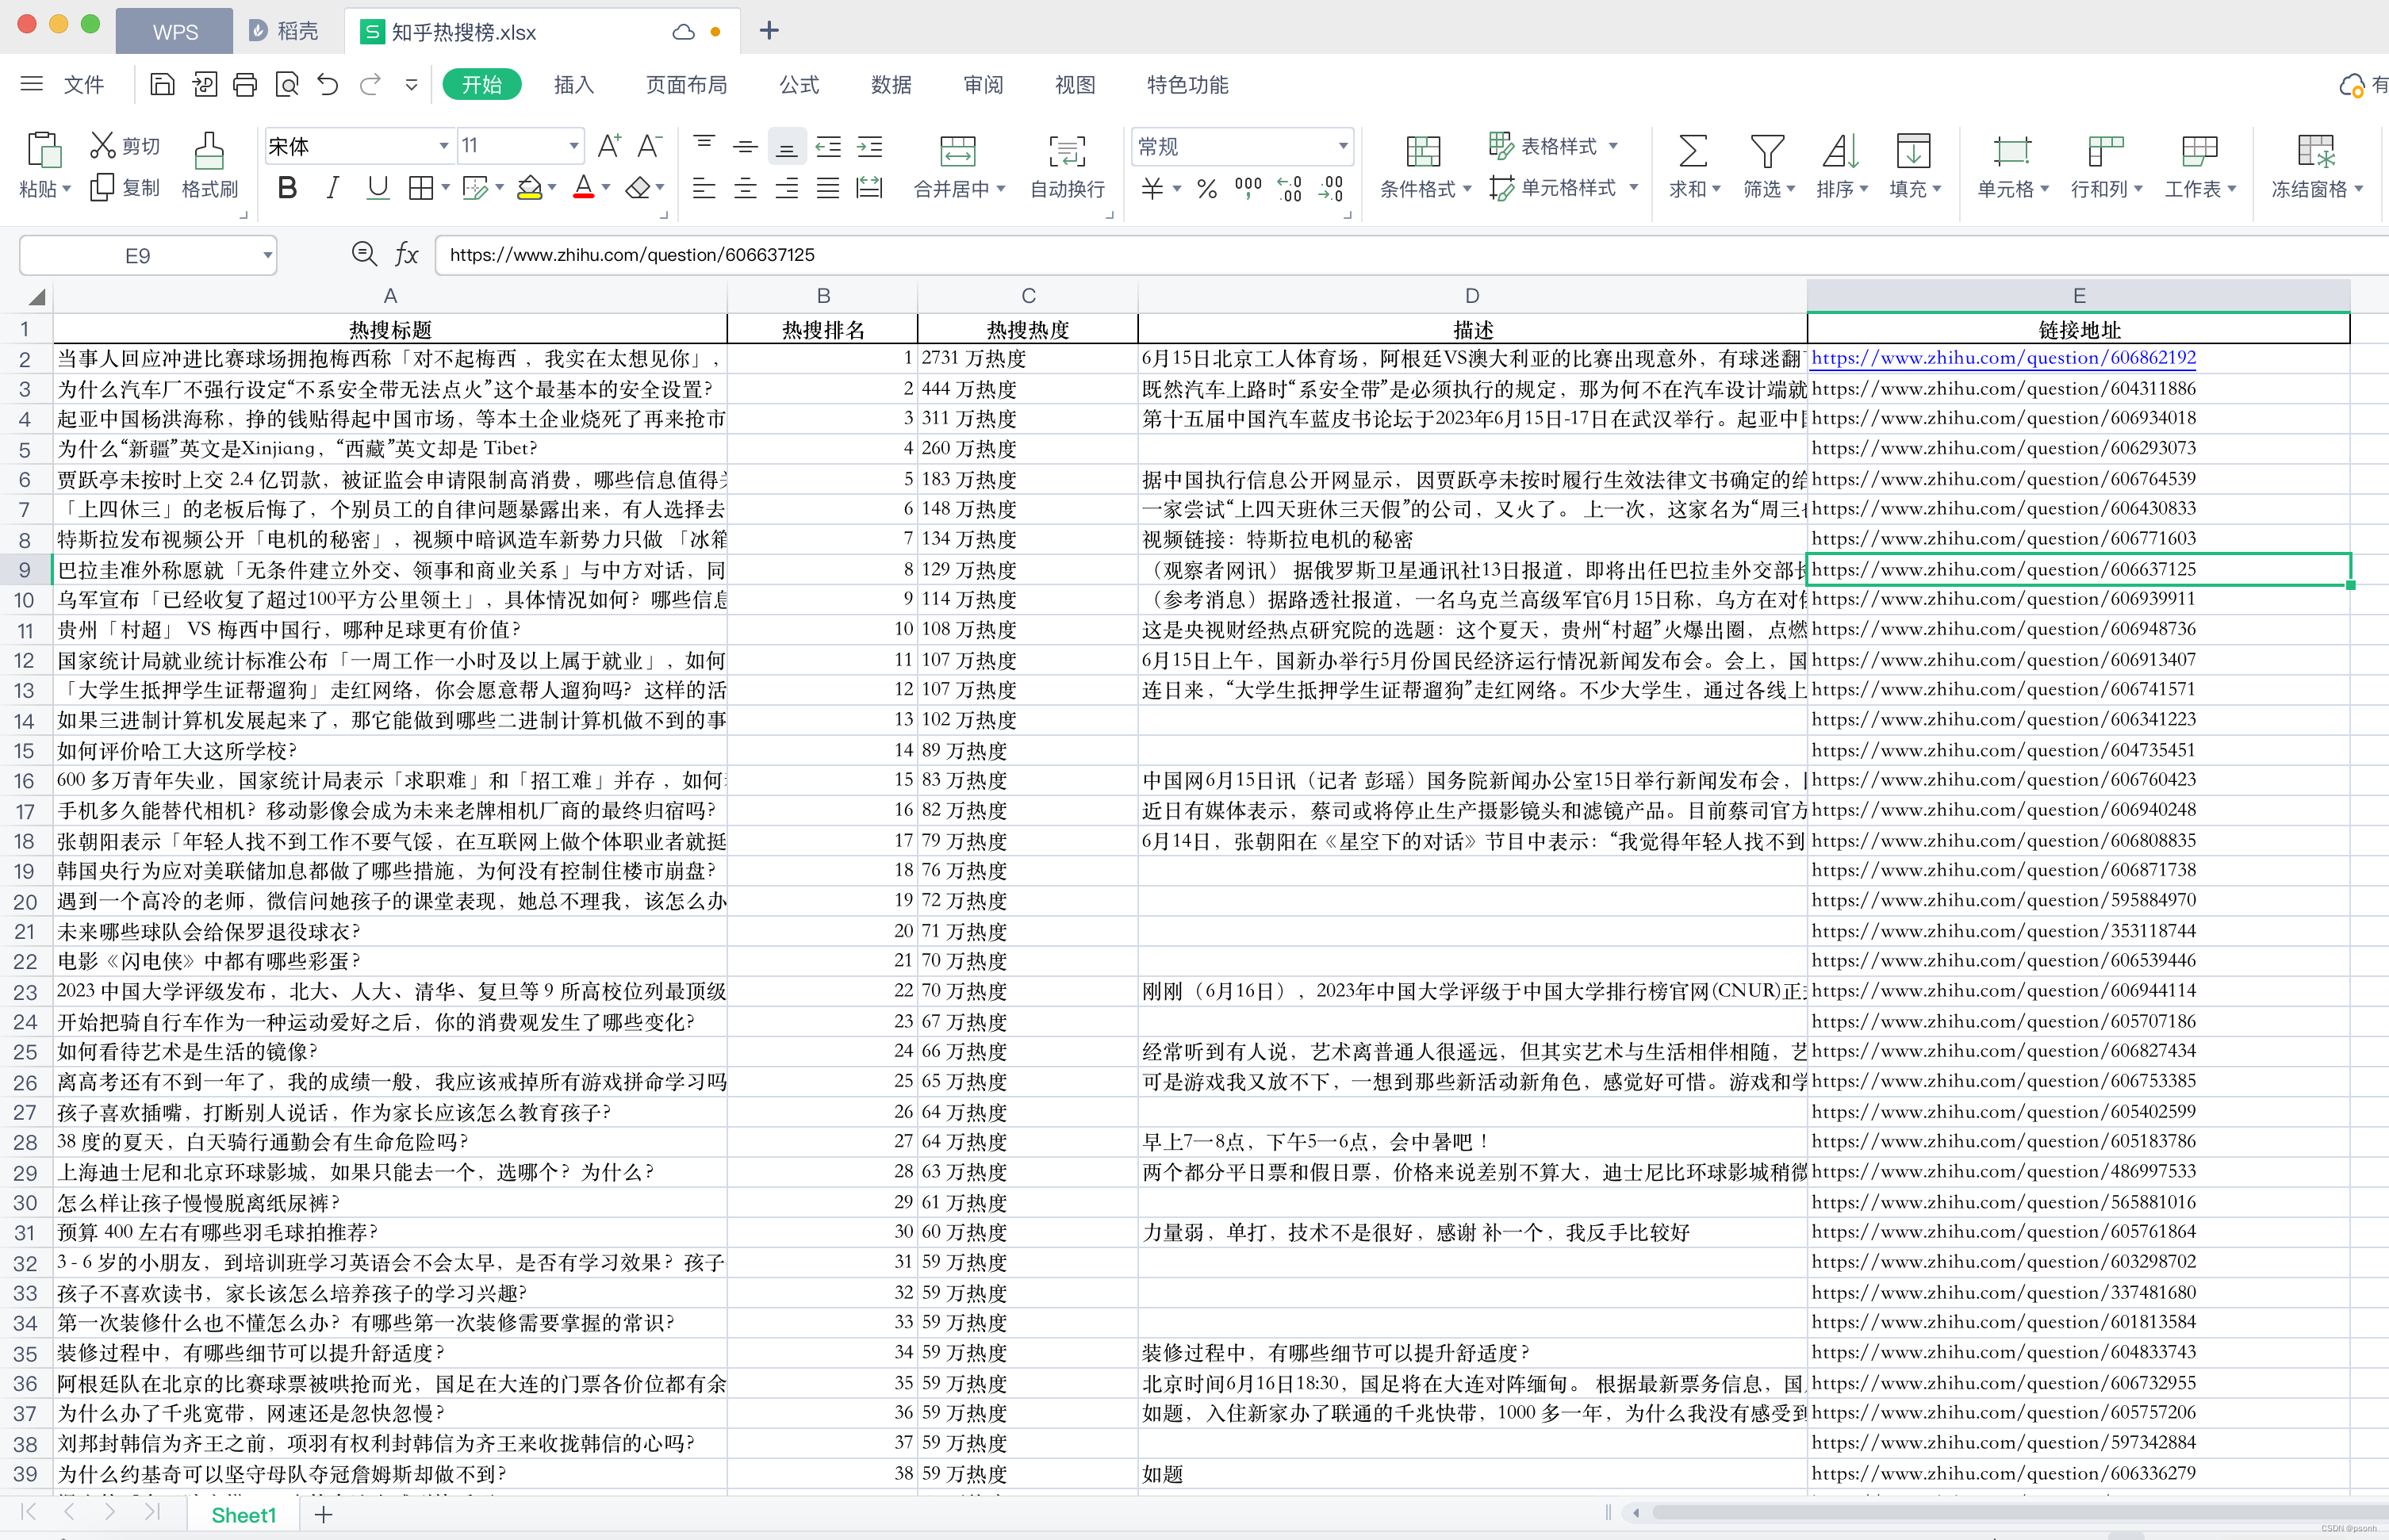Switch to the 公式 ribbon tab
The image size is (2389, 1540).
(x=799, y=85)
